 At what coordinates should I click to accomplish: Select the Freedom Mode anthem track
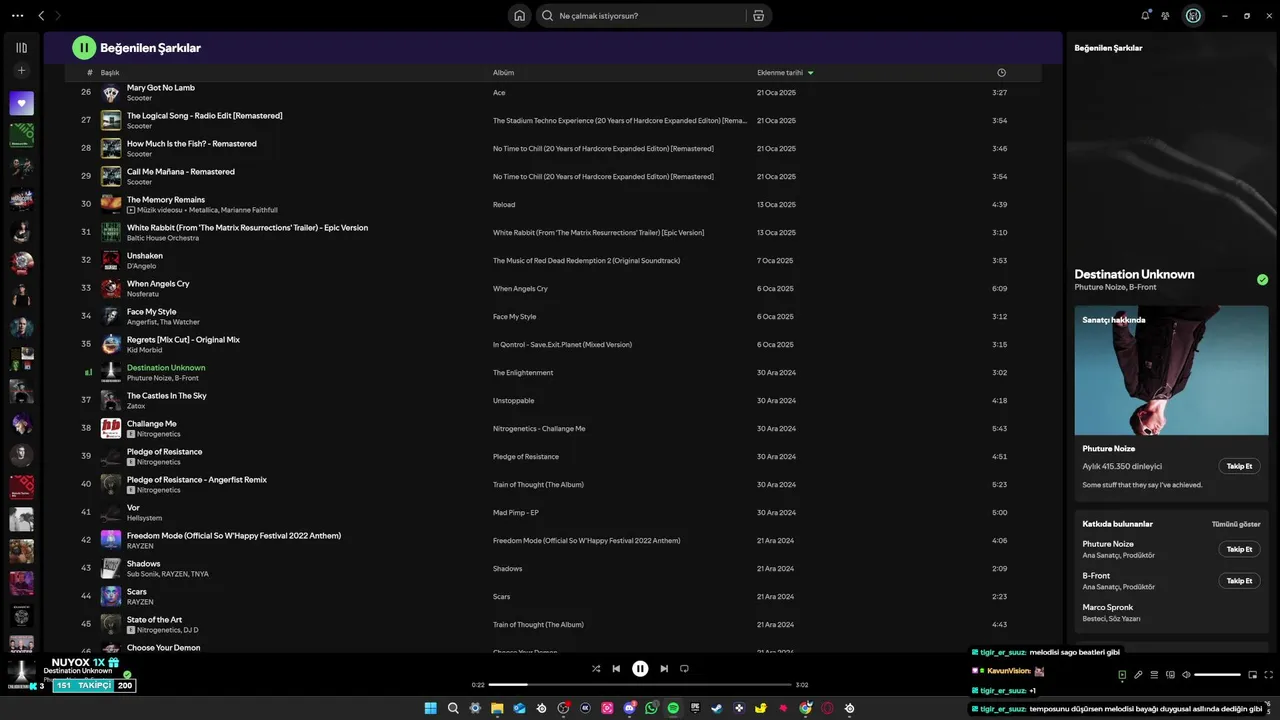(234, 536)
